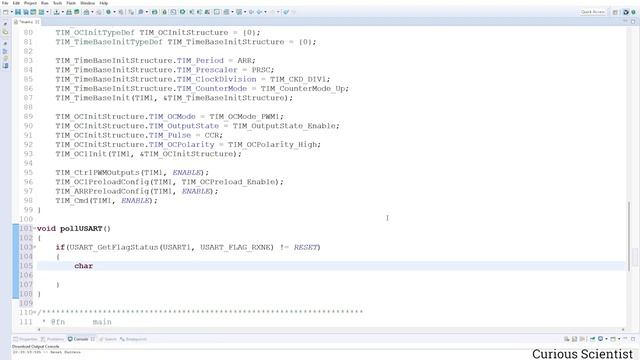640x360 pixels.
Task: Click the editor horizontal scrollbar left arrow
Action: 39,330
